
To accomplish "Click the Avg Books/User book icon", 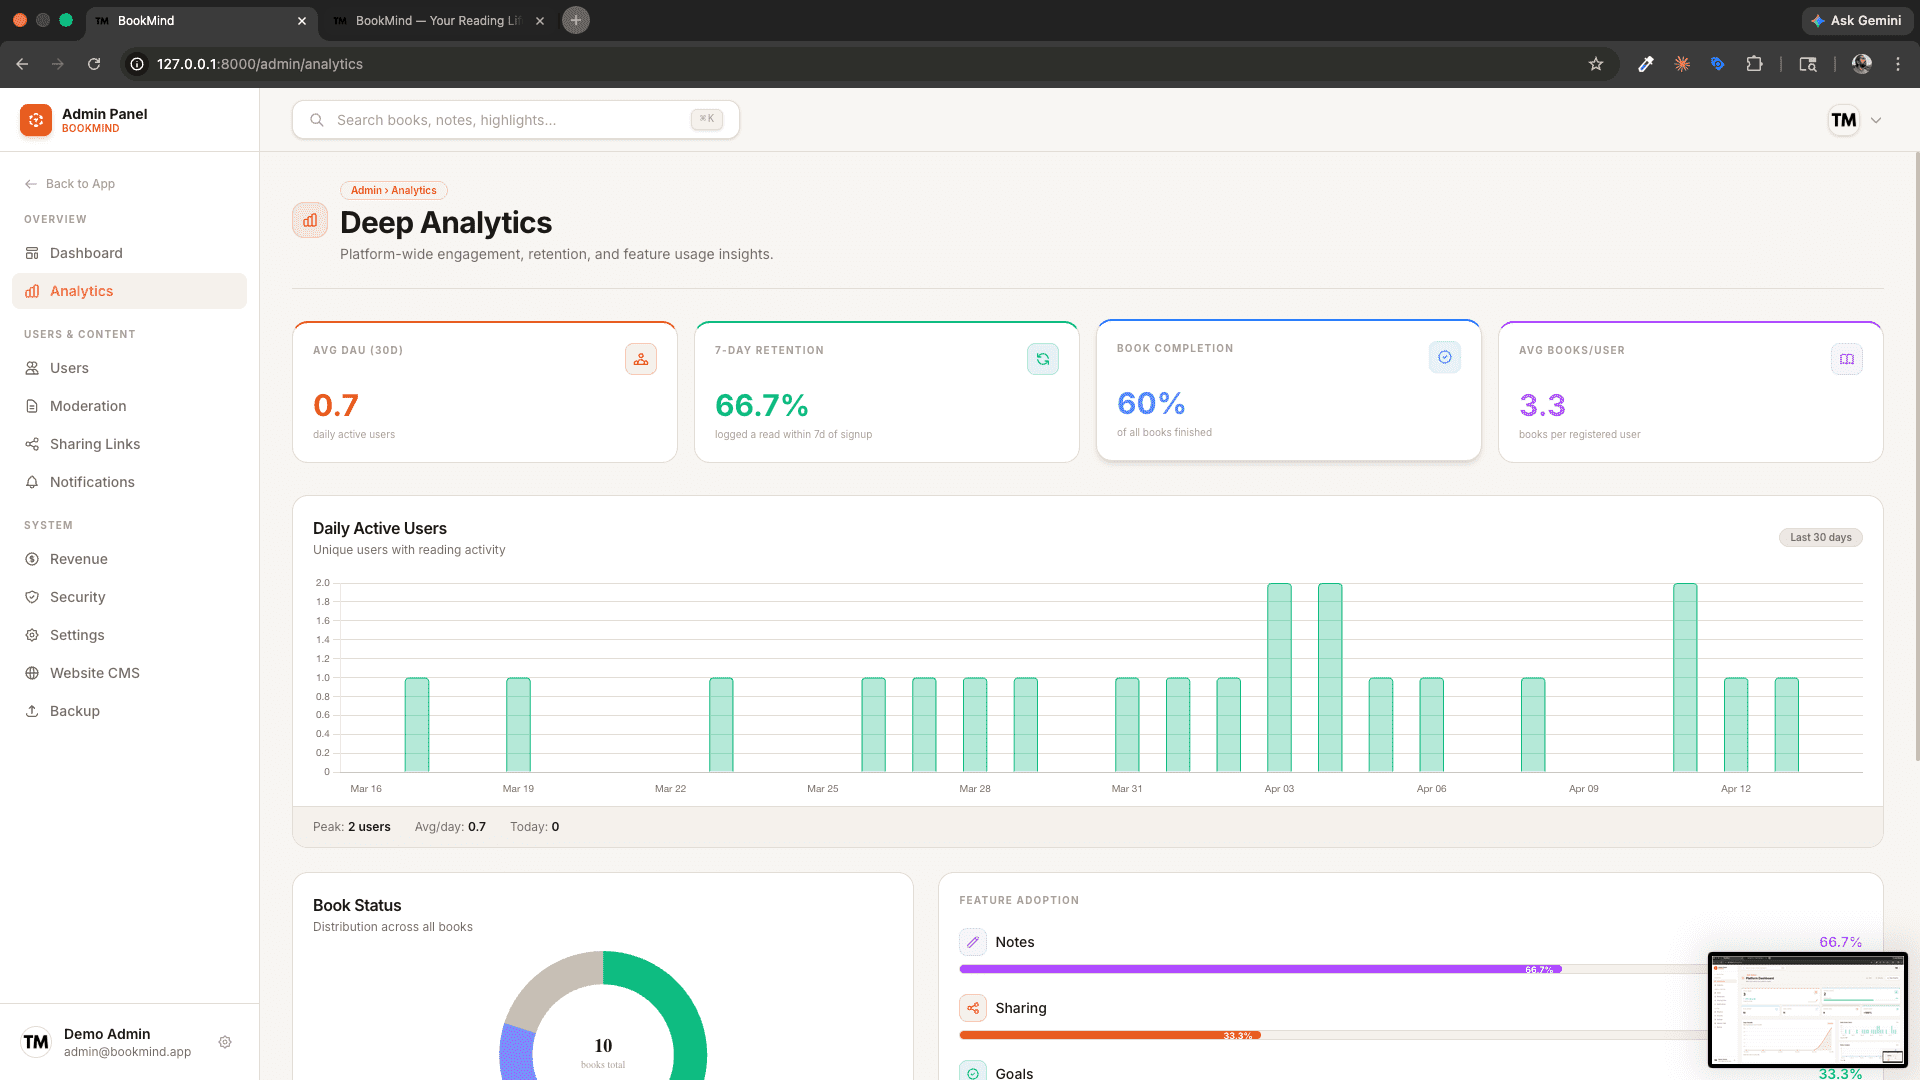I will coord(1847,359).
